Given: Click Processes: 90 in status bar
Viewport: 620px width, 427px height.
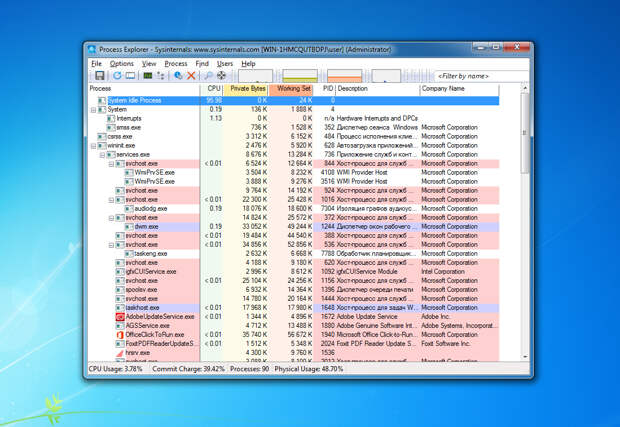Looking at the screenshot, I should (250, 369).
